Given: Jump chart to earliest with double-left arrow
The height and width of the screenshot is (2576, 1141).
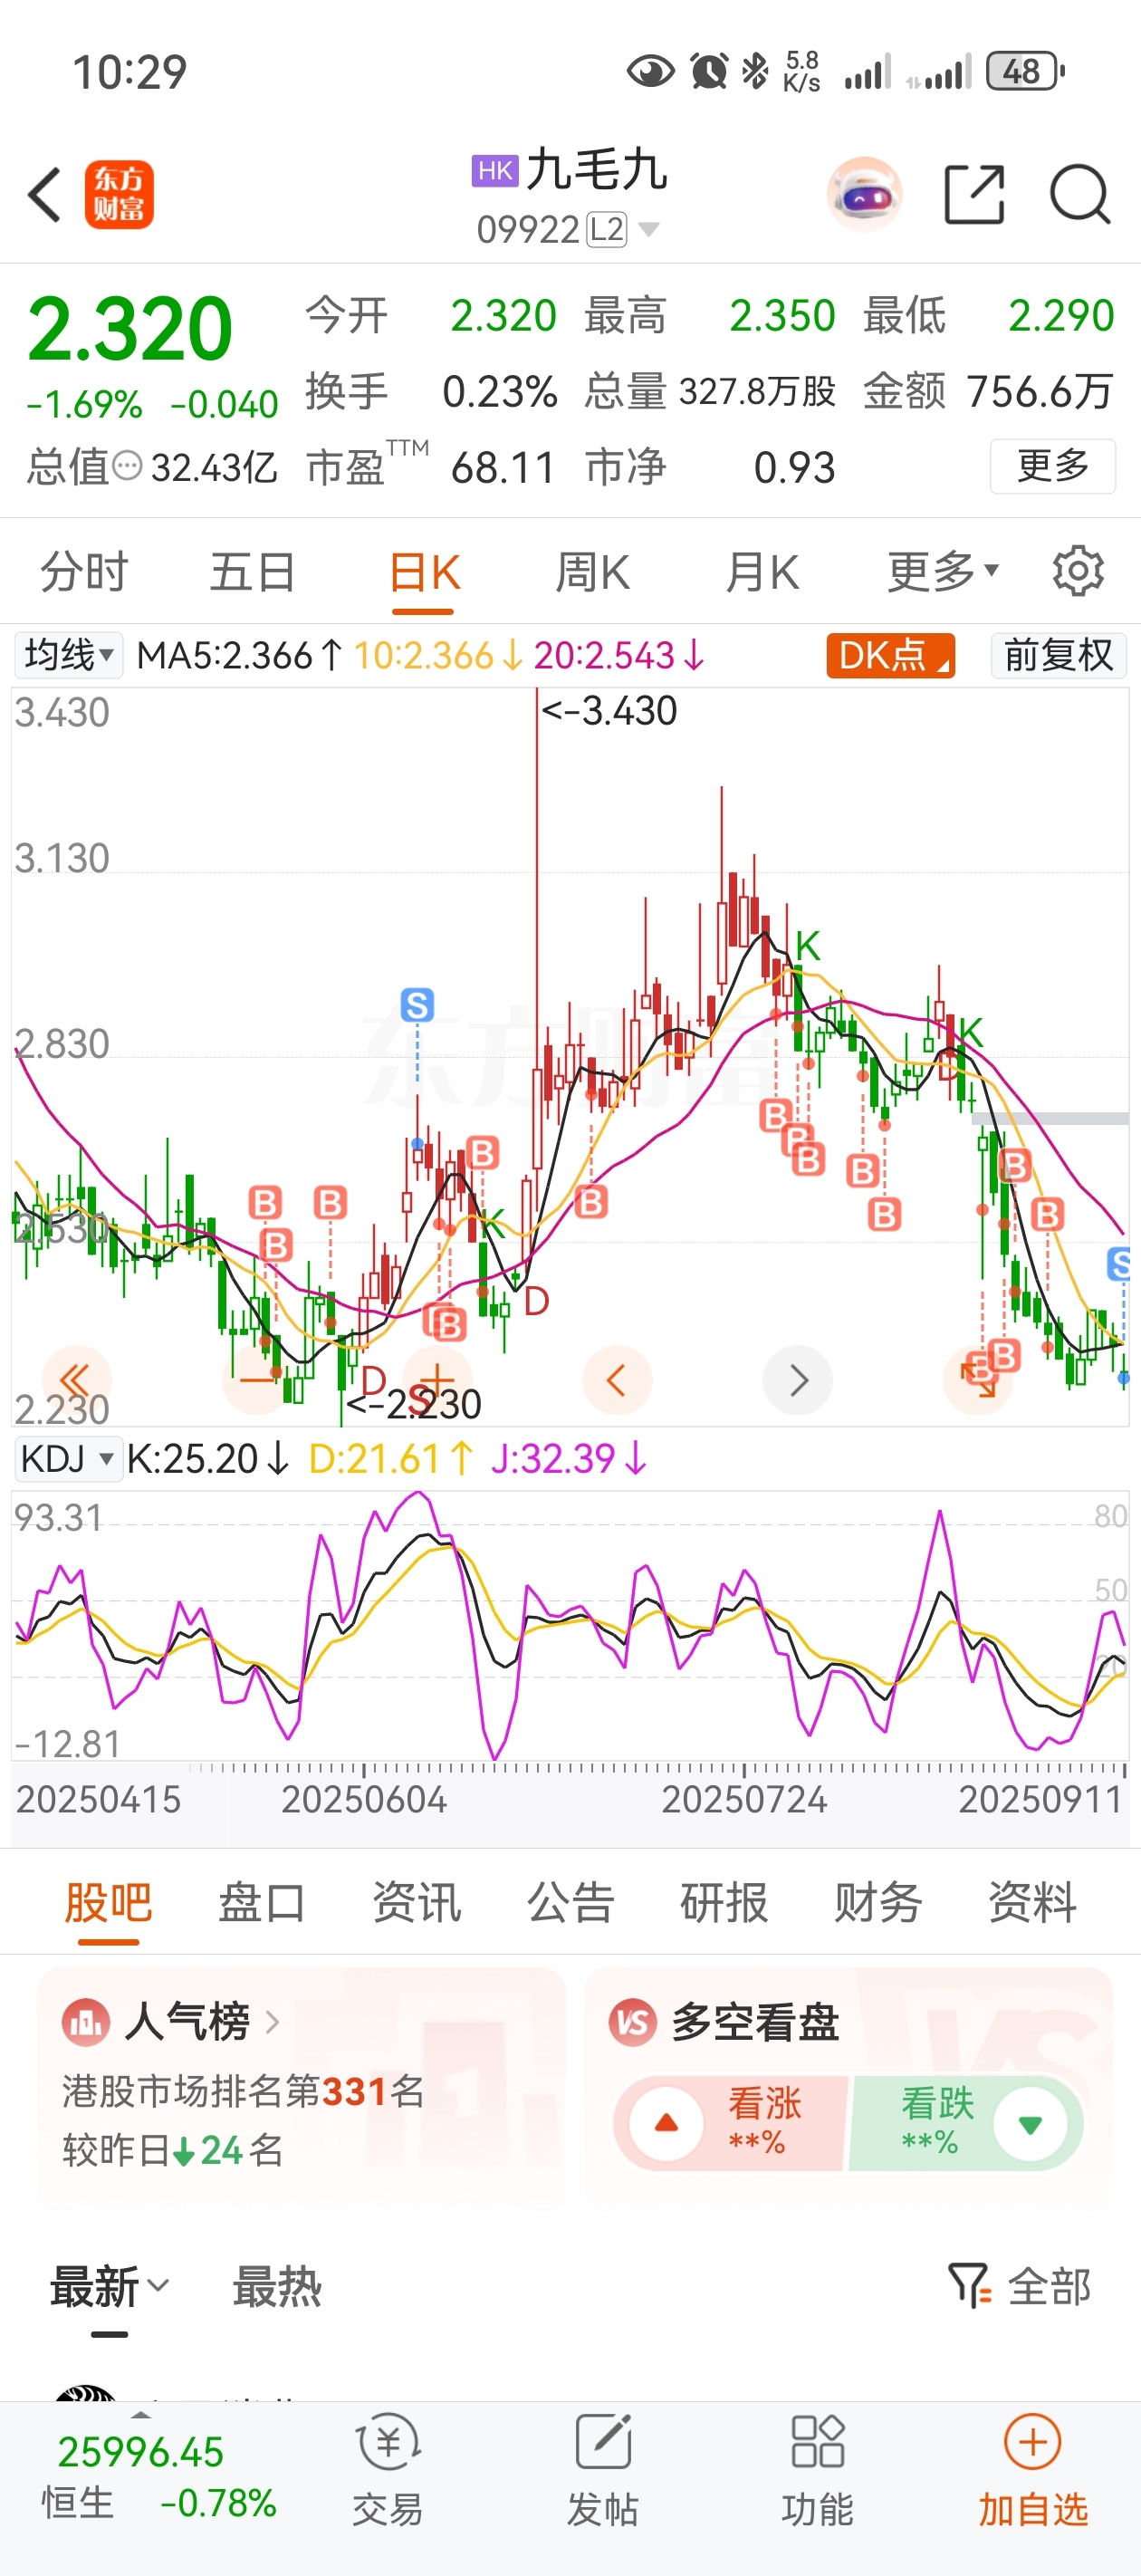Looking at the screenshot, I should point(76,1380).
